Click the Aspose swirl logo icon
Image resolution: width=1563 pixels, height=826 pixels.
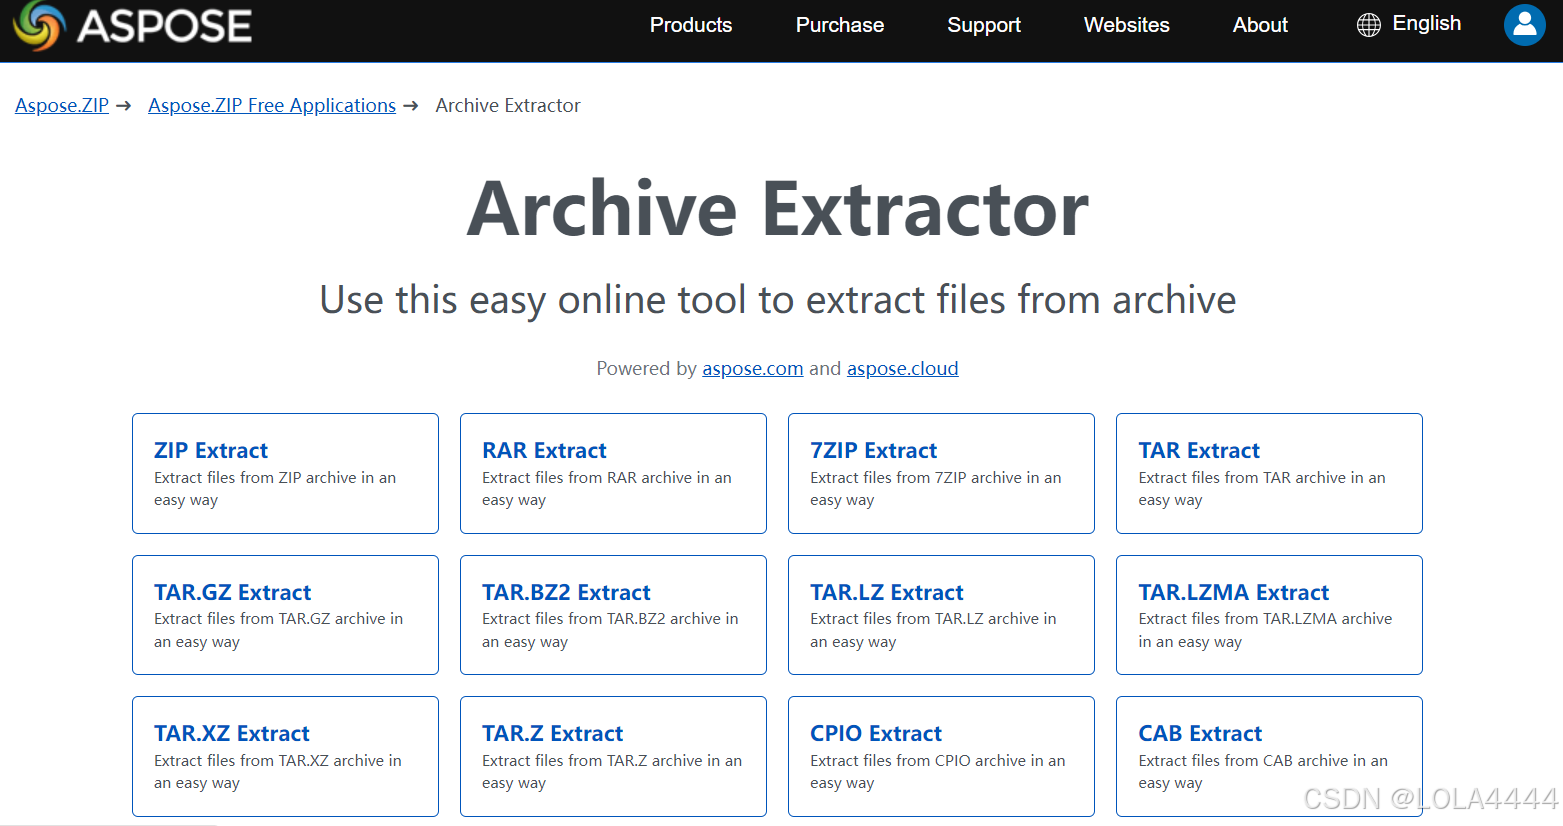(38, 25)
